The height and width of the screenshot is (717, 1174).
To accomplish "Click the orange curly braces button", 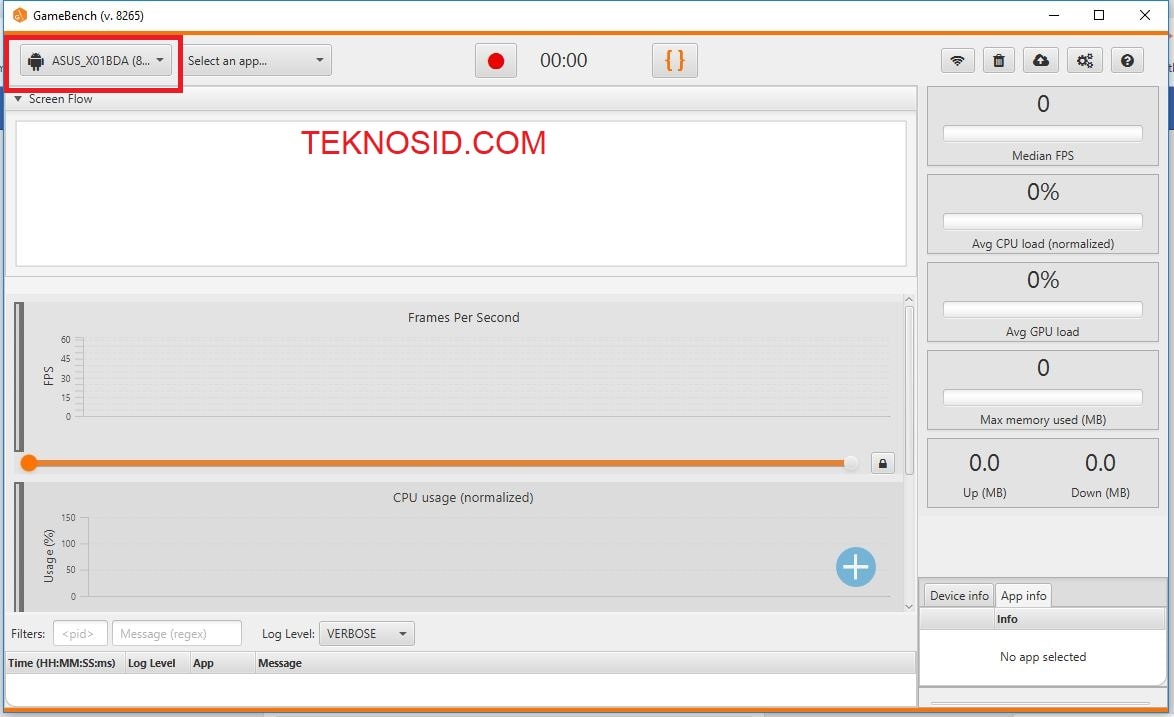I will (675, 61).
